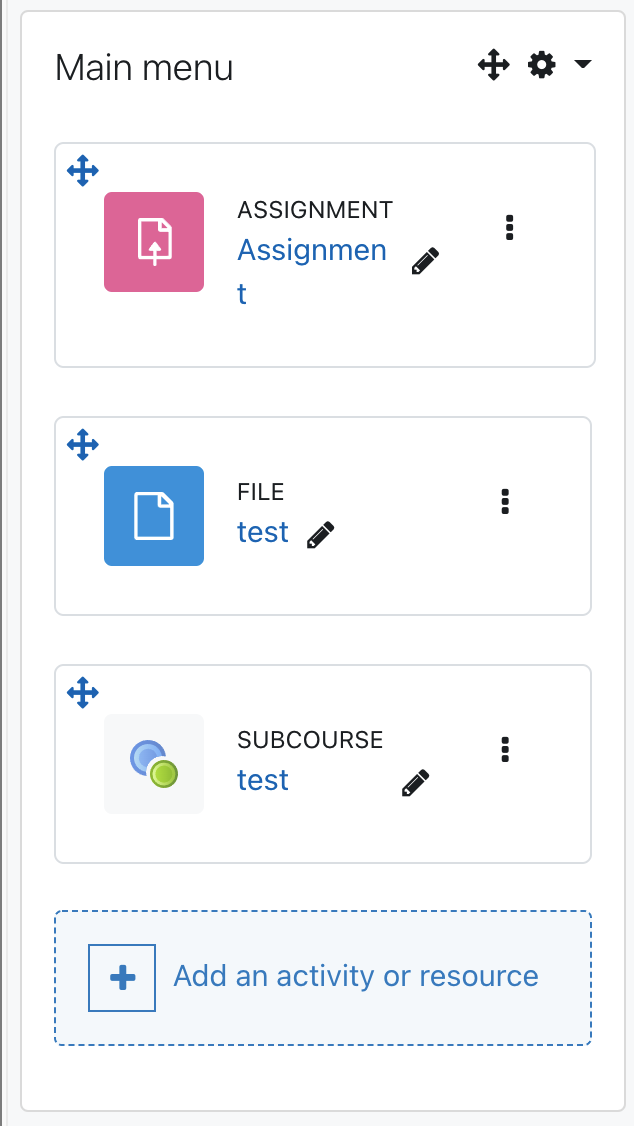The height and width of the screenshot is (1126, 634).
Task: Click the pencil icon next to Subcourse test
Action: pos(415,783)
